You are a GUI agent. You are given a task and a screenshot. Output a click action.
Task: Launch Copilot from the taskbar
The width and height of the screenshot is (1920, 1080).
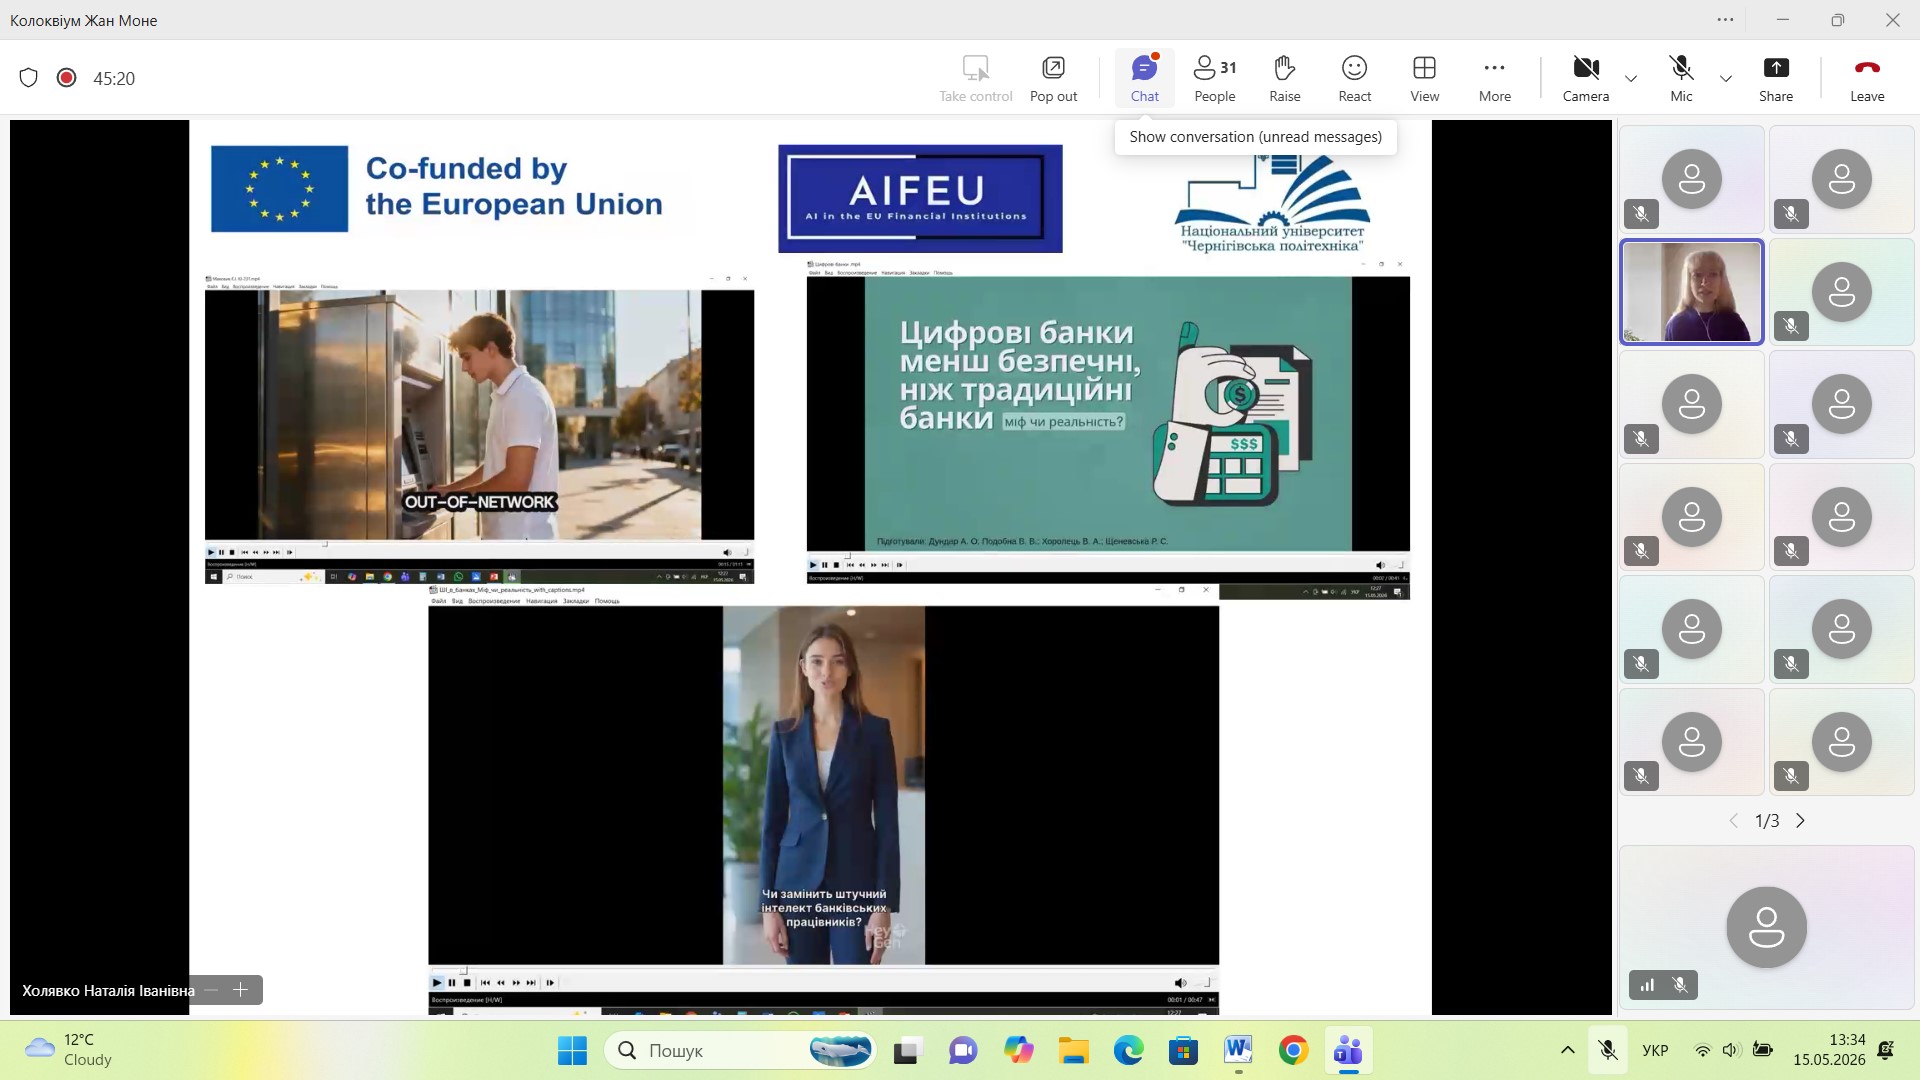click(1019, 1051)
